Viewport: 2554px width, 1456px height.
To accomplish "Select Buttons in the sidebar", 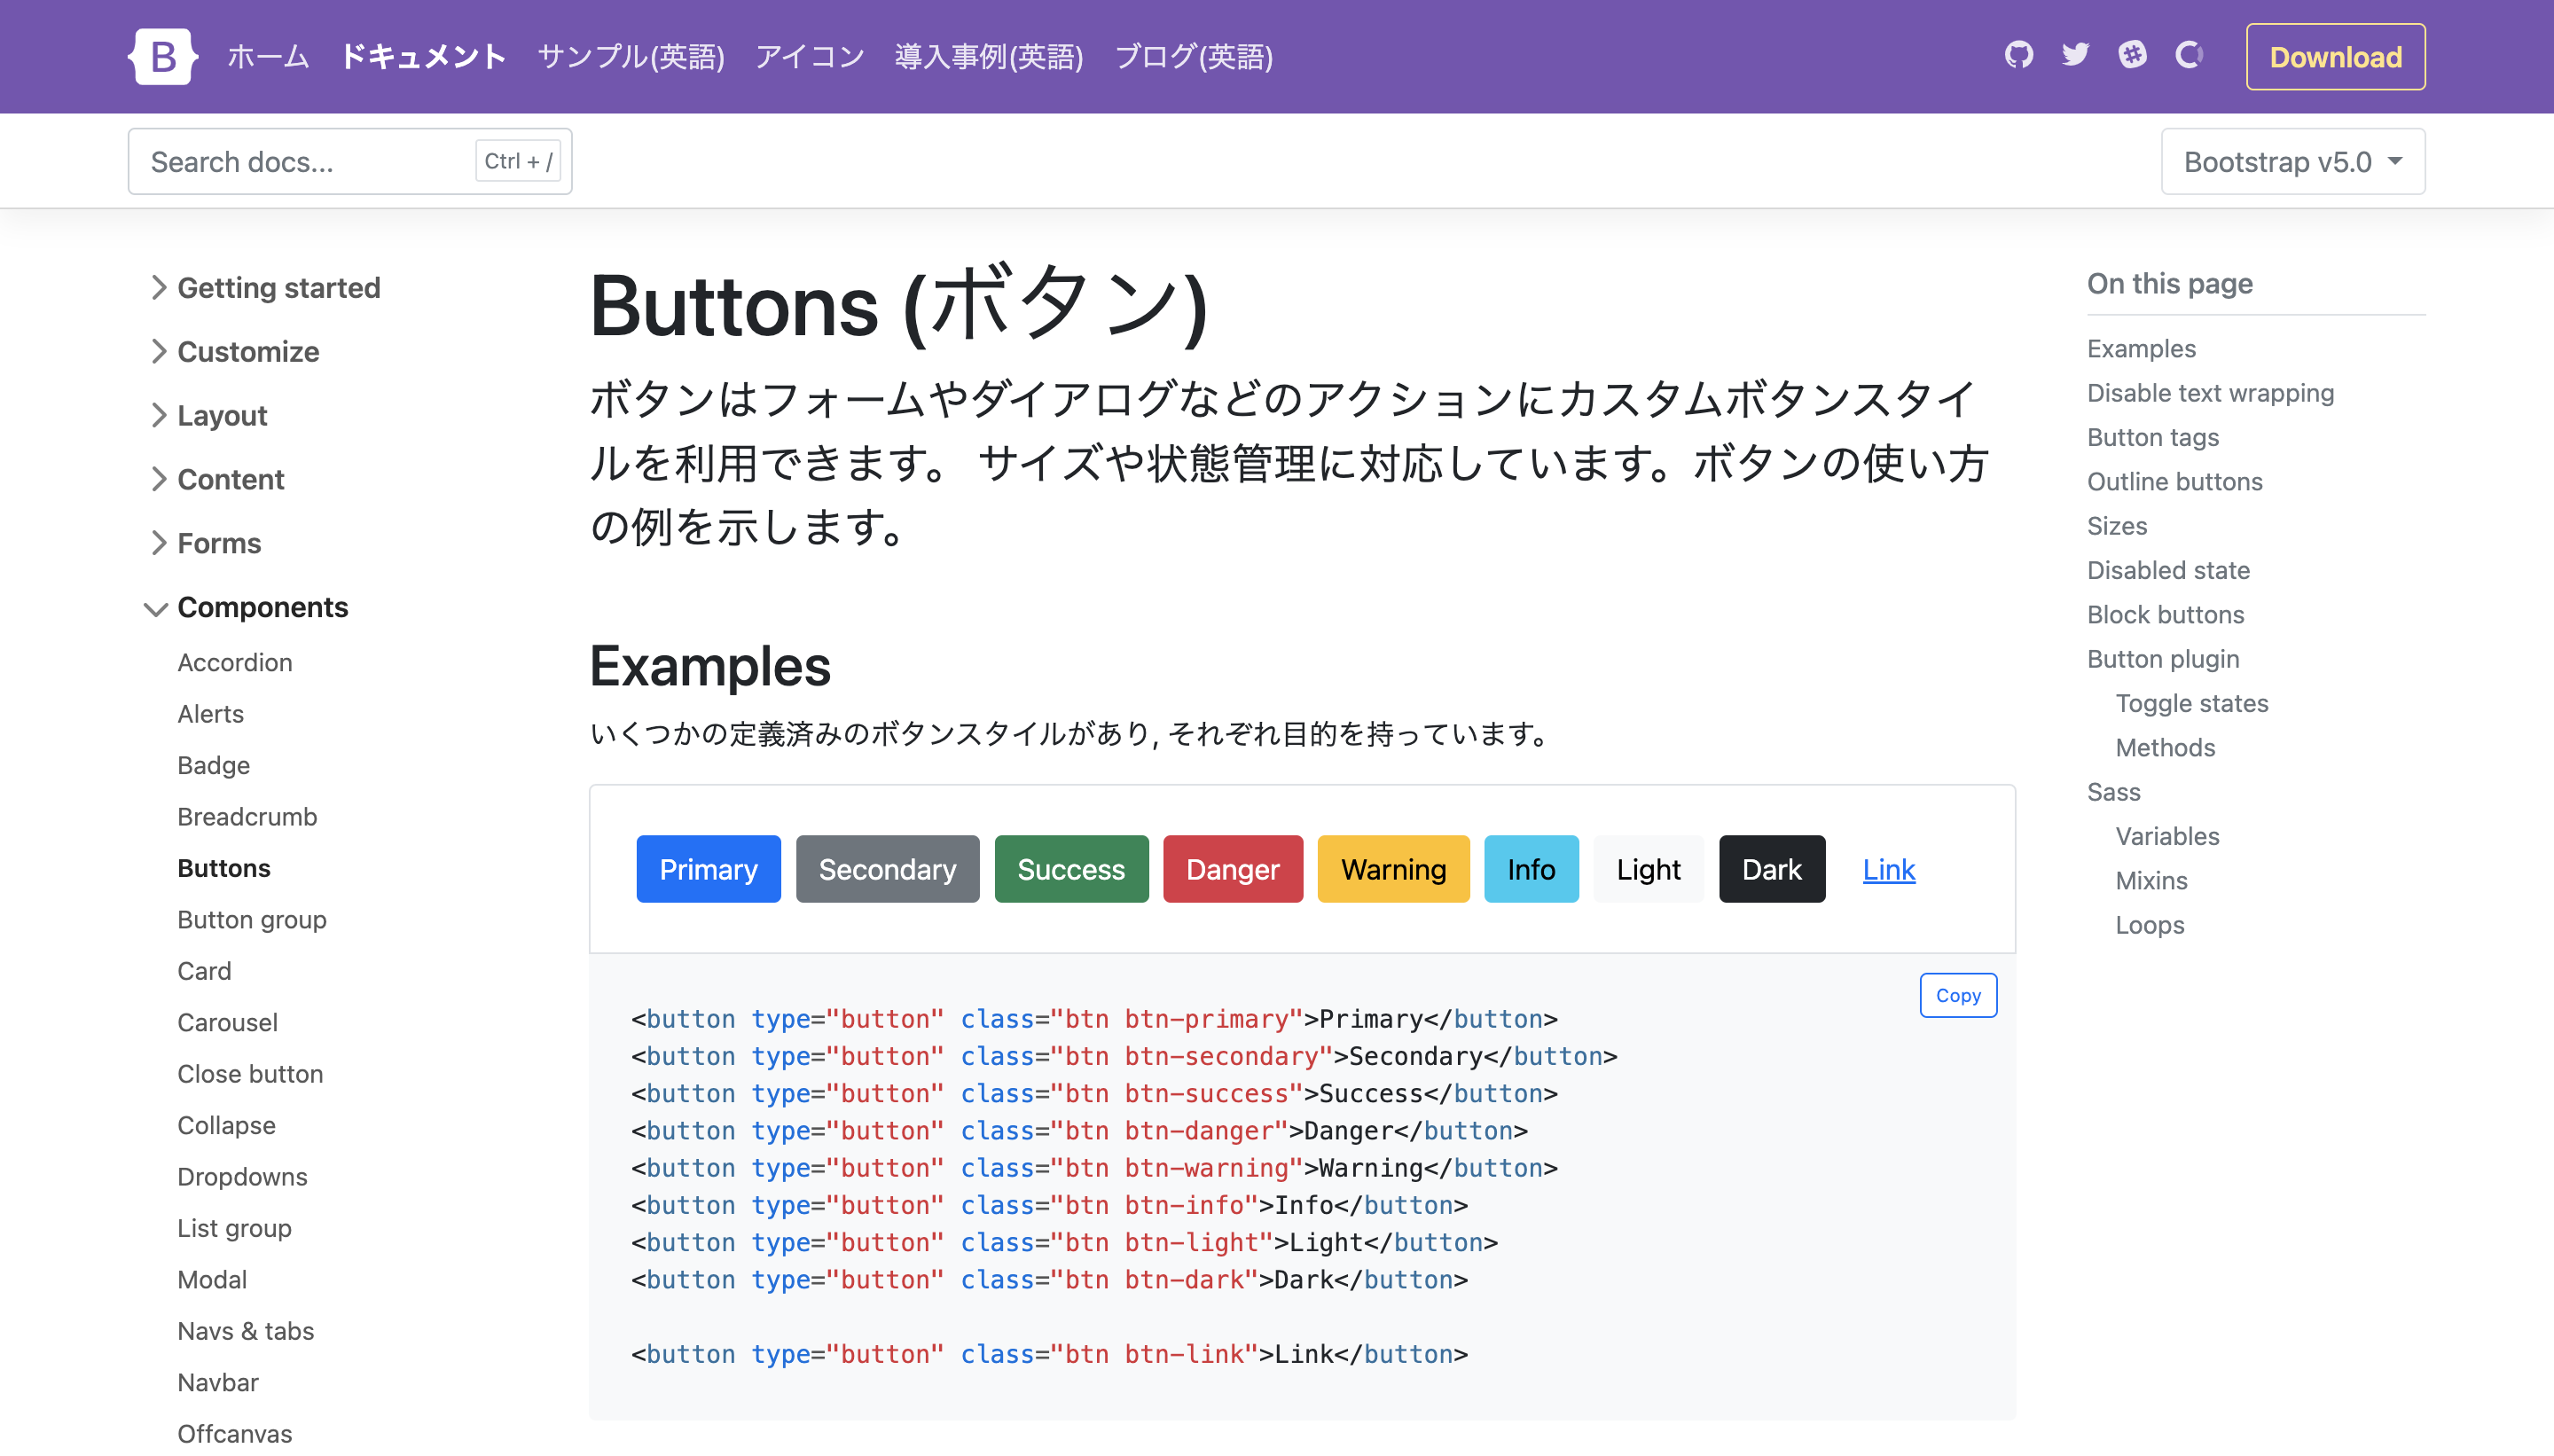I will click(x=224, y=869).
